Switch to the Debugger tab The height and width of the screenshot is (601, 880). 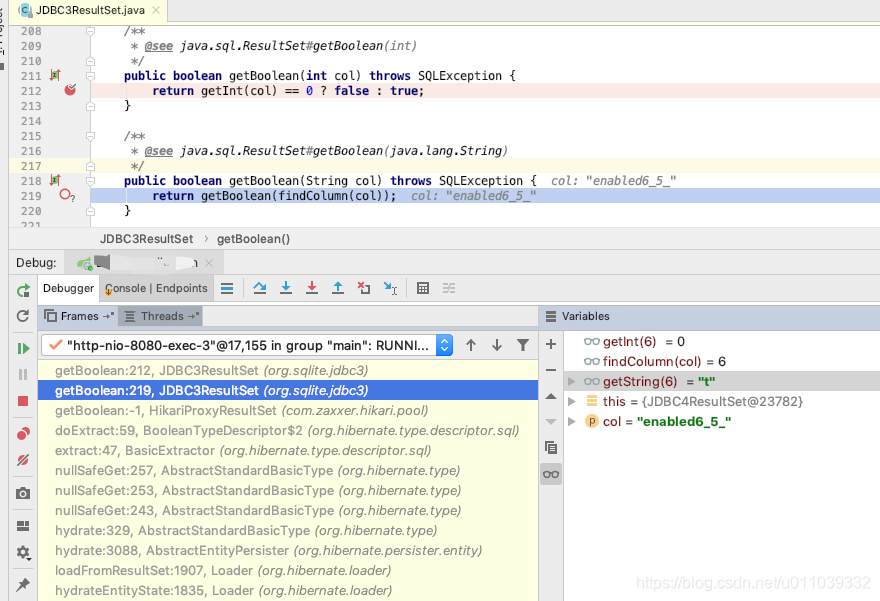point(68,288)
